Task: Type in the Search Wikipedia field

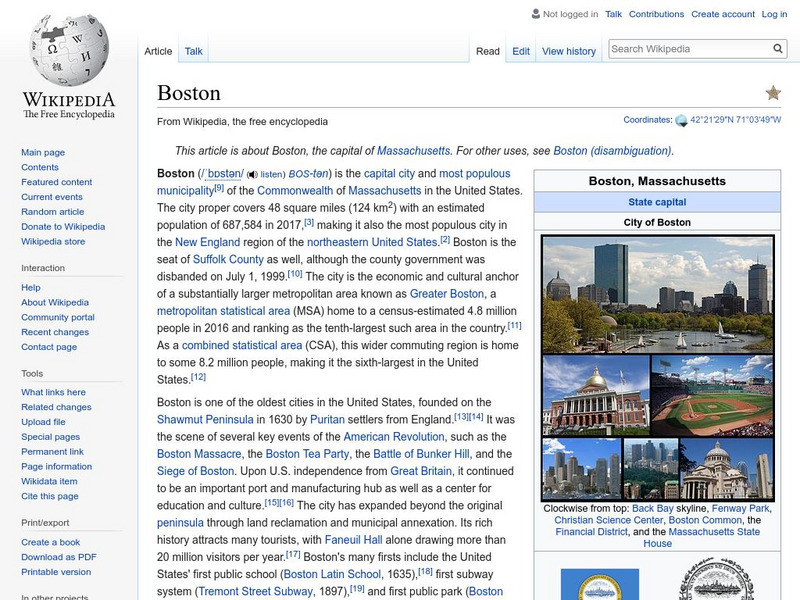Action: (x=688, y=49)
